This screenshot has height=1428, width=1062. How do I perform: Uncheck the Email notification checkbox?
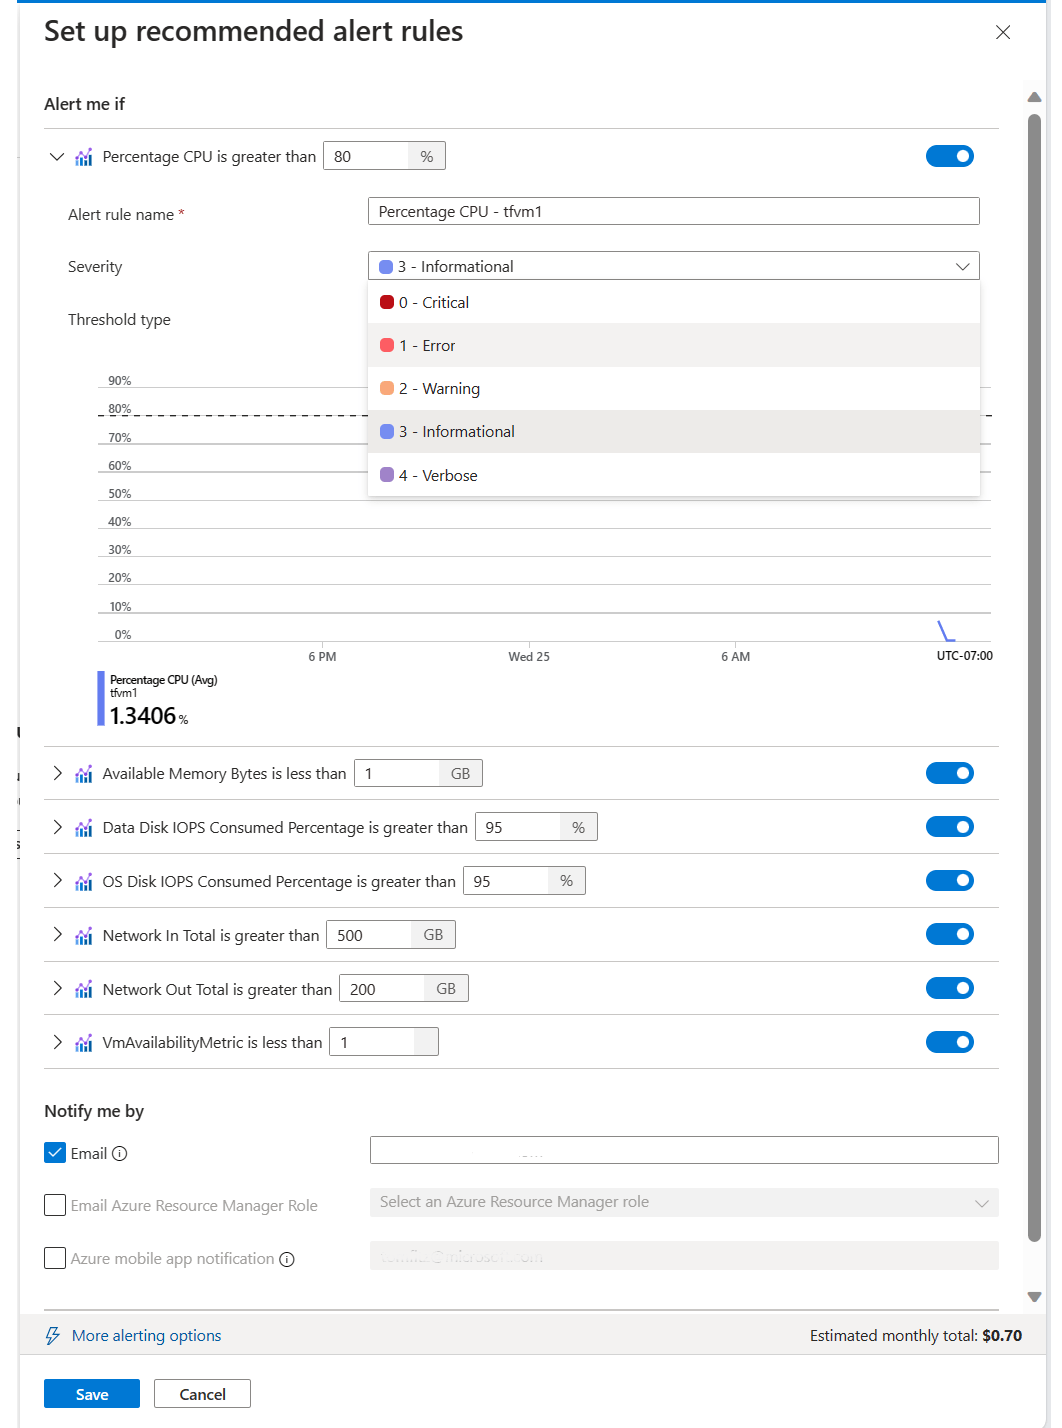55,1152
